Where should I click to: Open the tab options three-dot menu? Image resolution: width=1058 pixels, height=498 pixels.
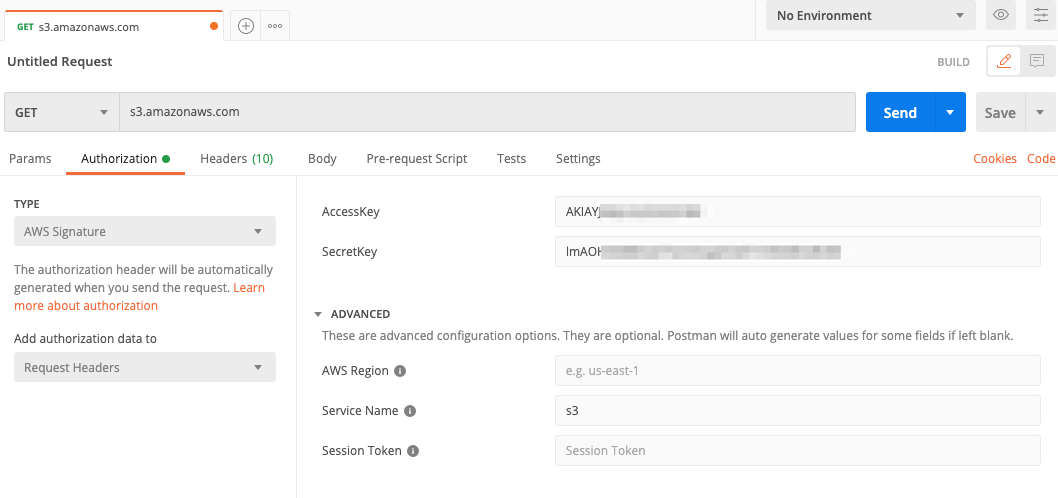pyautogui.click(x=275, y=26)
